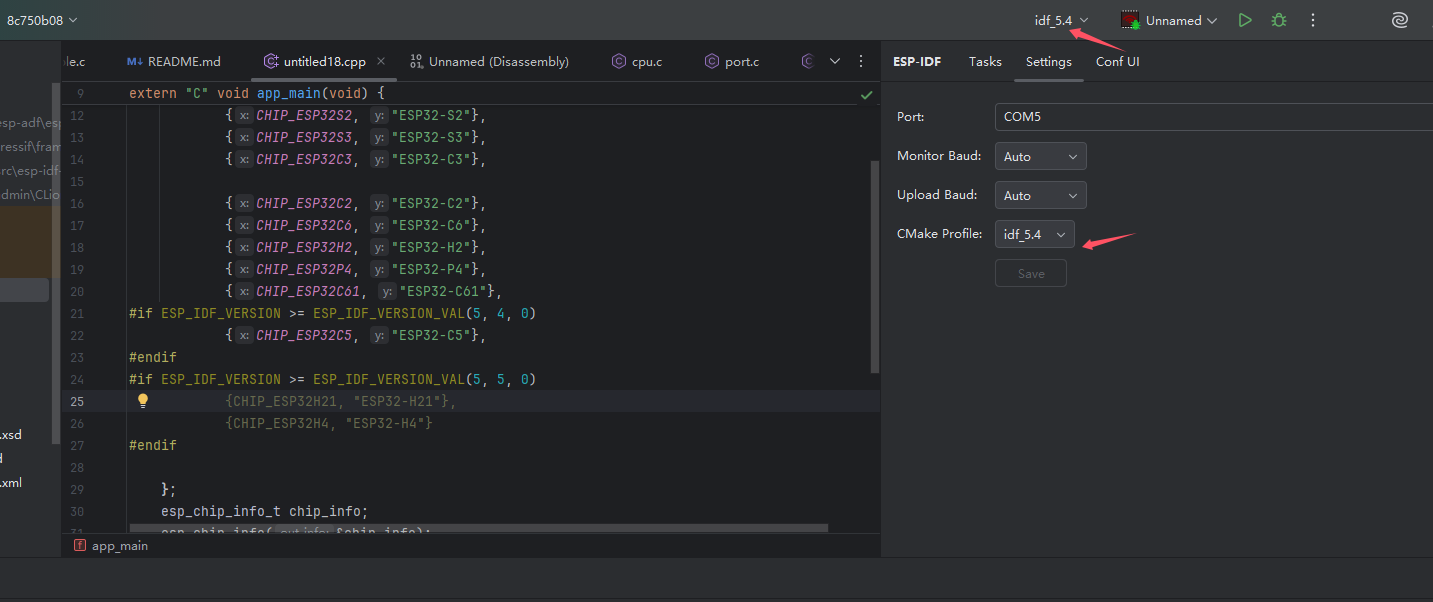
Task: Open the Conf UI tab
Action: pos(1117,61)
